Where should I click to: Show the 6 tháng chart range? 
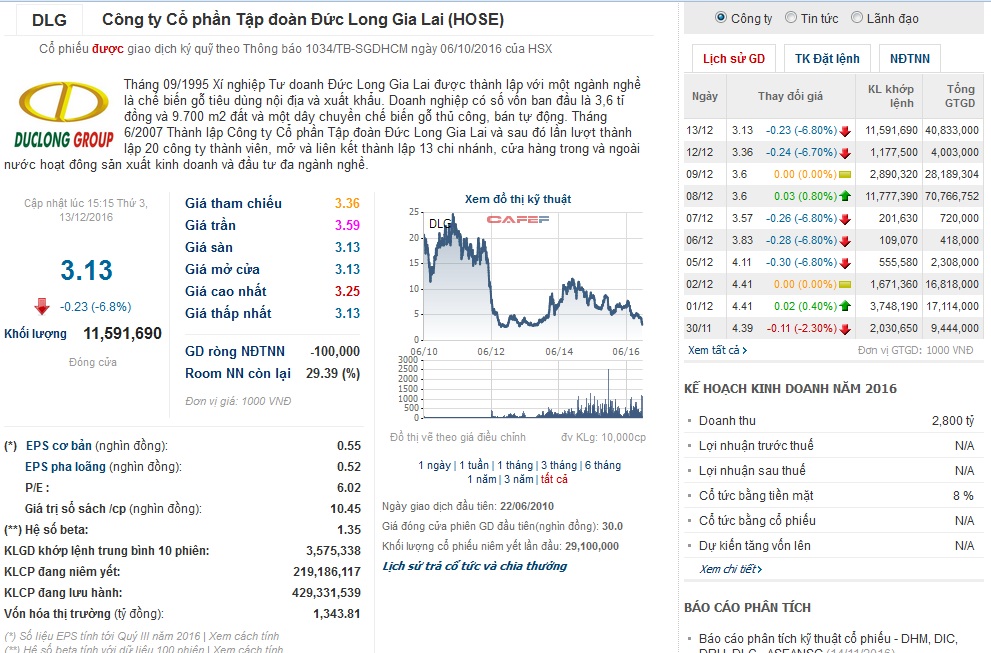pyautogui.click(x=602, y=465)
